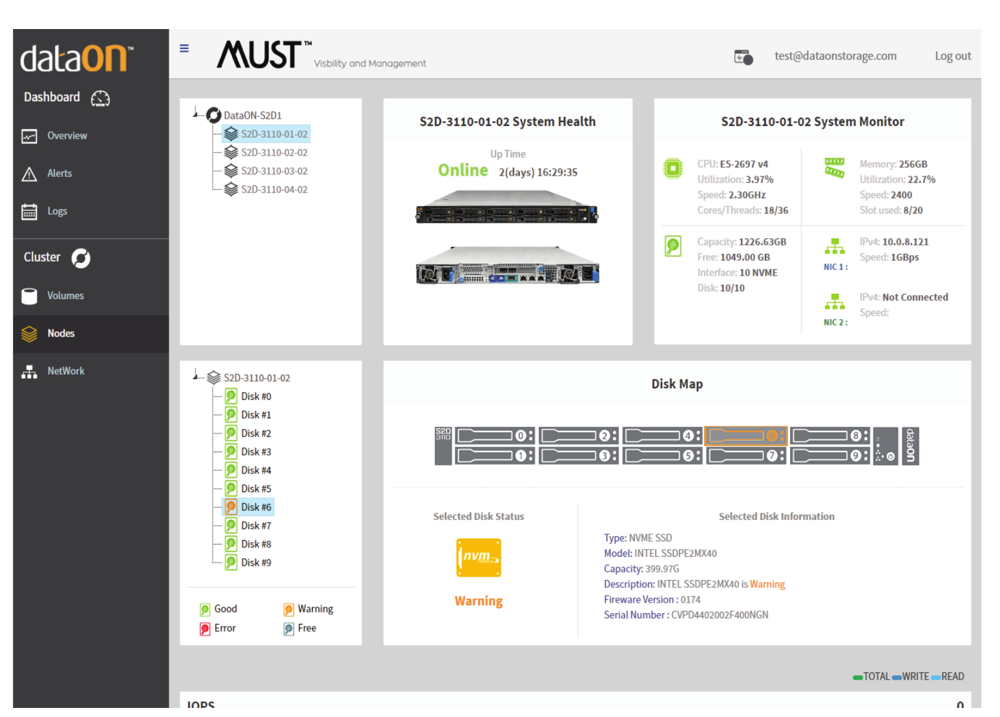Click disk slot 5 in the Disk Map
This screenshot has height=717, width=1000.
pos(662,455)
